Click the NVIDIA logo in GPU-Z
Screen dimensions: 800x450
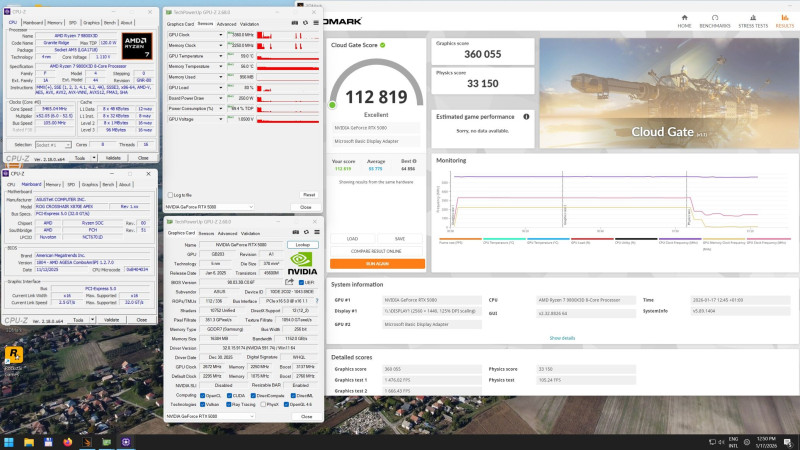pos(302,263)
